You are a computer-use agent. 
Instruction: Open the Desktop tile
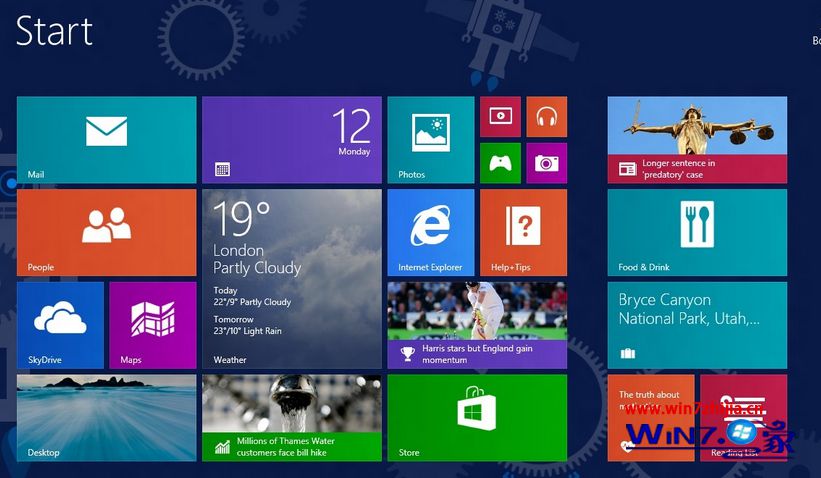point(106,418)
